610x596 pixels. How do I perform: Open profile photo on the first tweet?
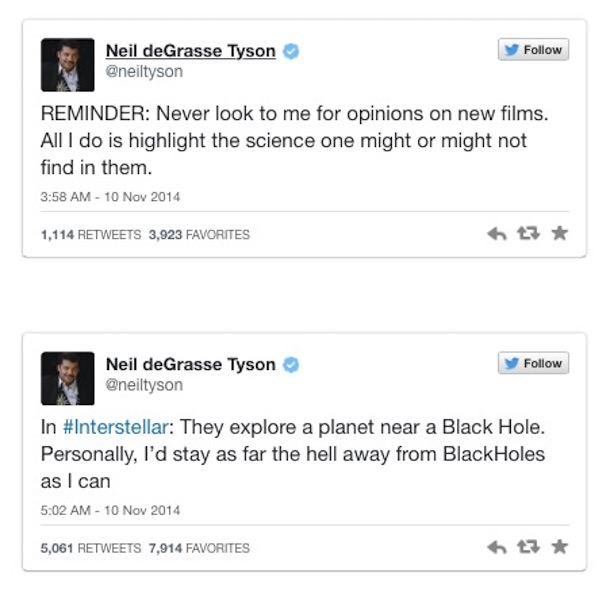[68, 64]
